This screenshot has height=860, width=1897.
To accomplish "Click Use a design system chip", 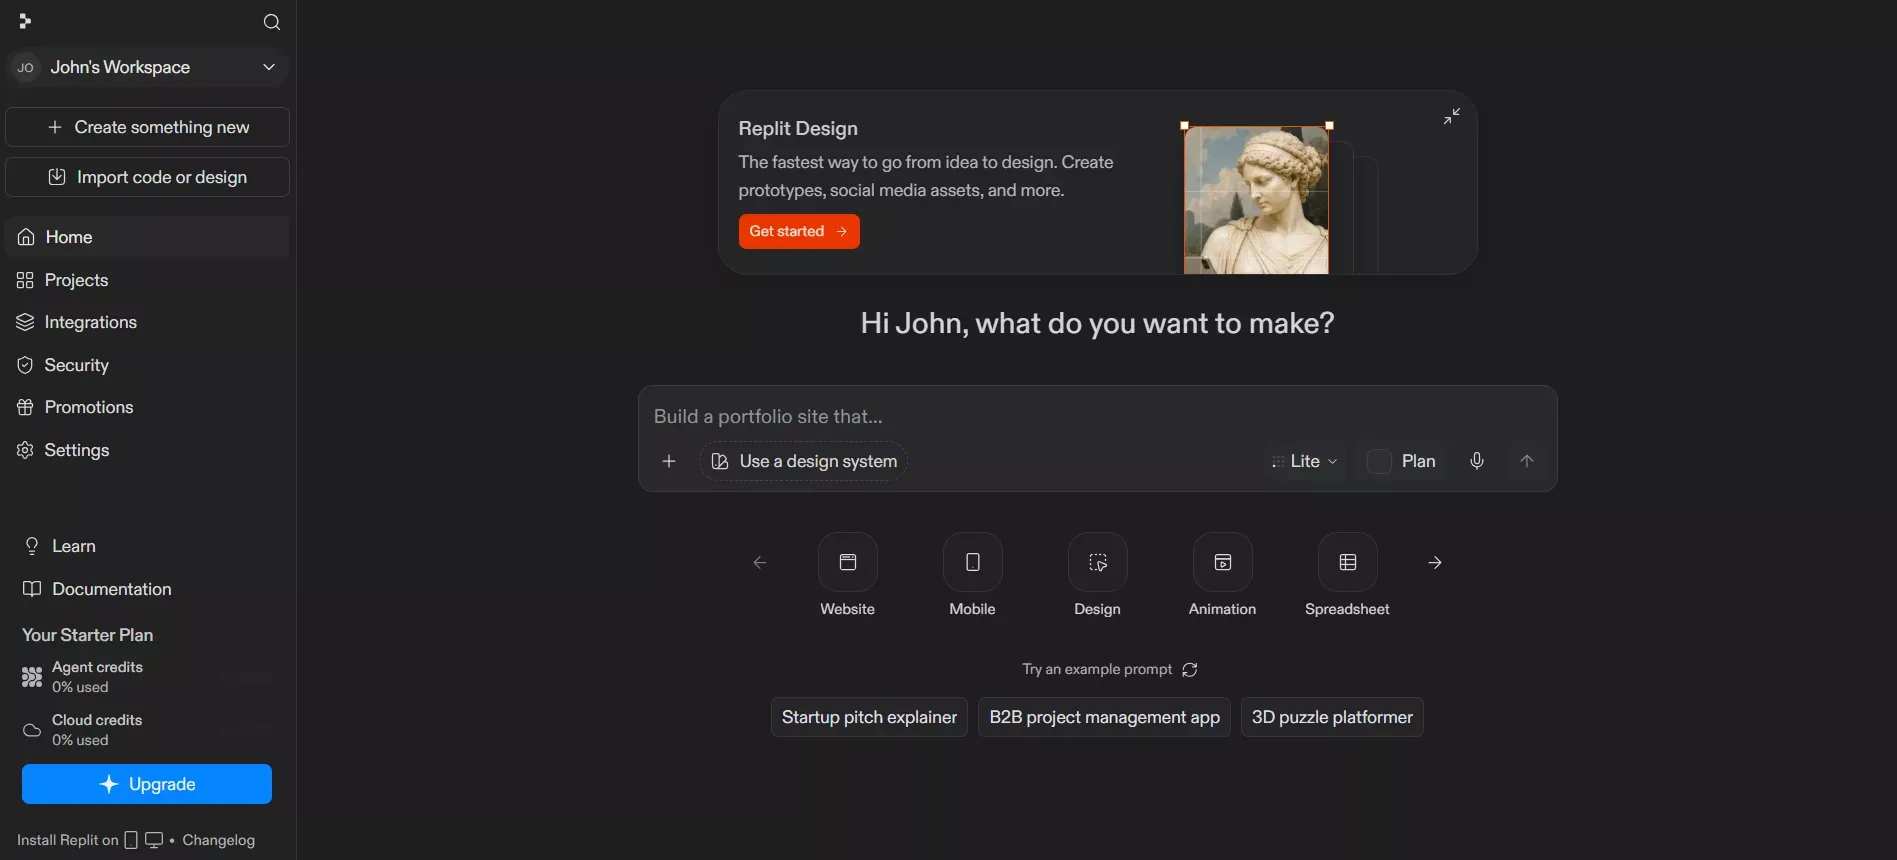I will click(x=803, y=461).
